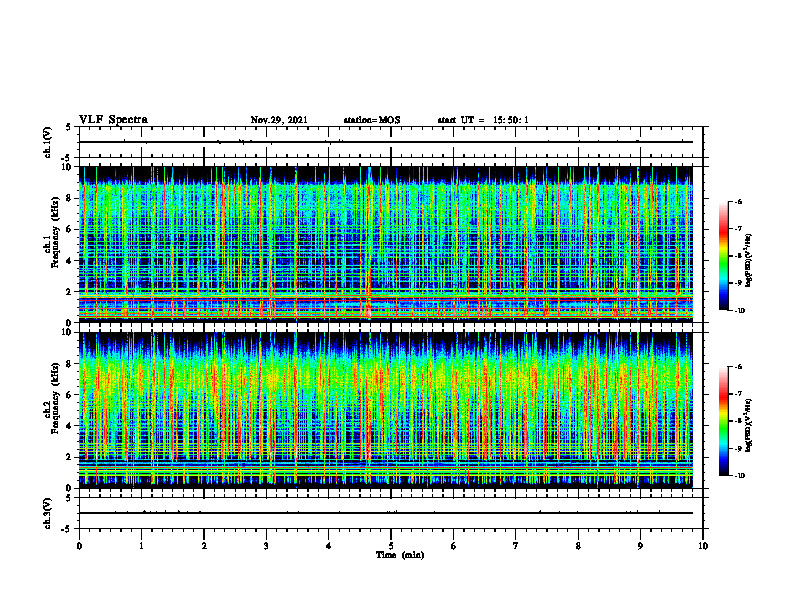Viewport: 792px width, 612px height.
Task: Click the "-10" label on ch.2 colorbar
Action: tap(739, 476)
